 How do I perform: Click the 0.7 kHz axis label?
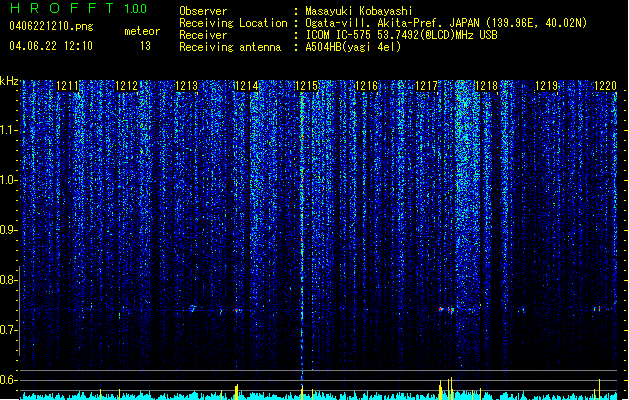point(9,330)
